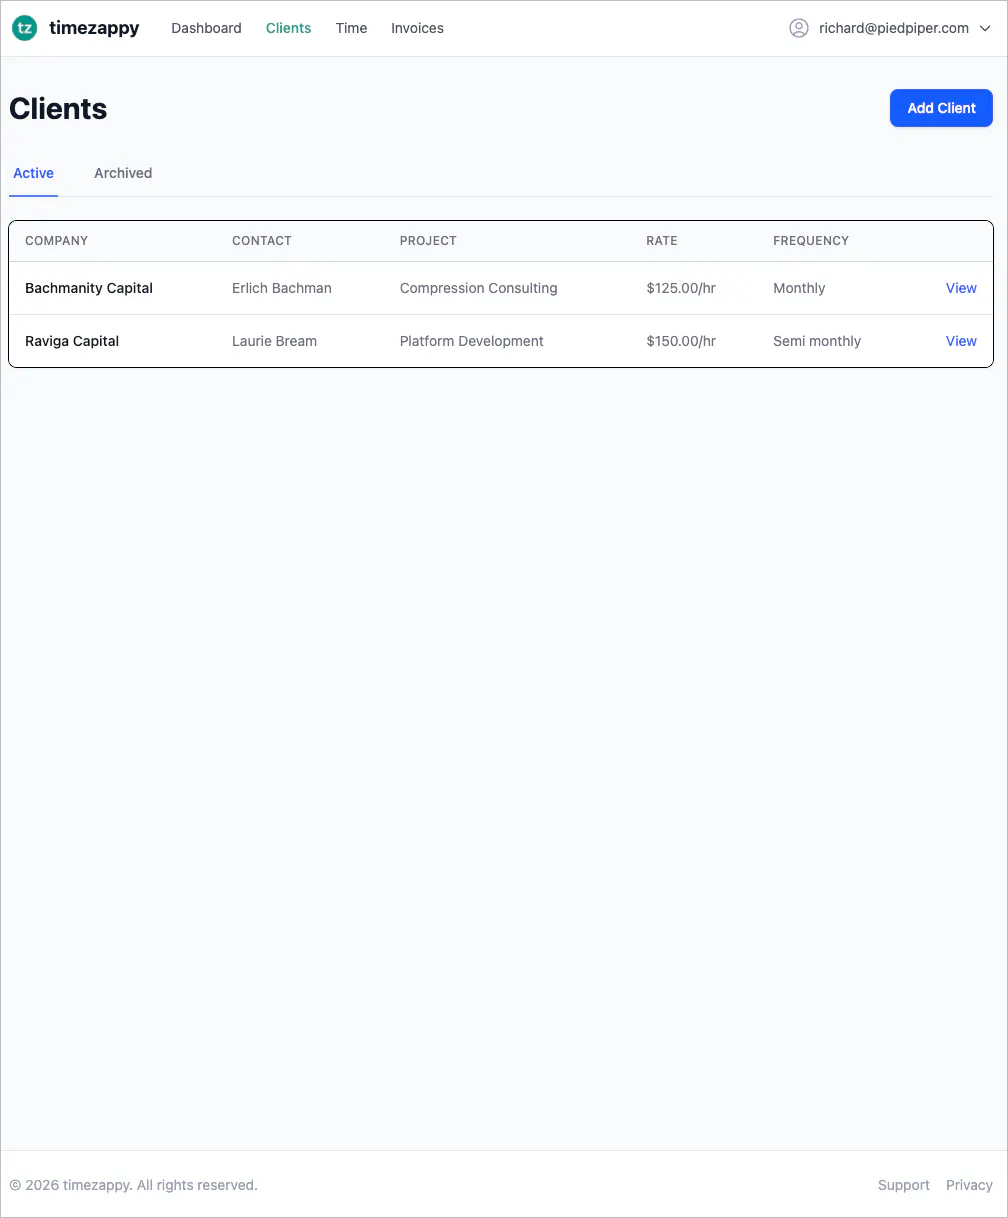Go to the Dashboard nav item
1008x1218 pixels.
206,28
